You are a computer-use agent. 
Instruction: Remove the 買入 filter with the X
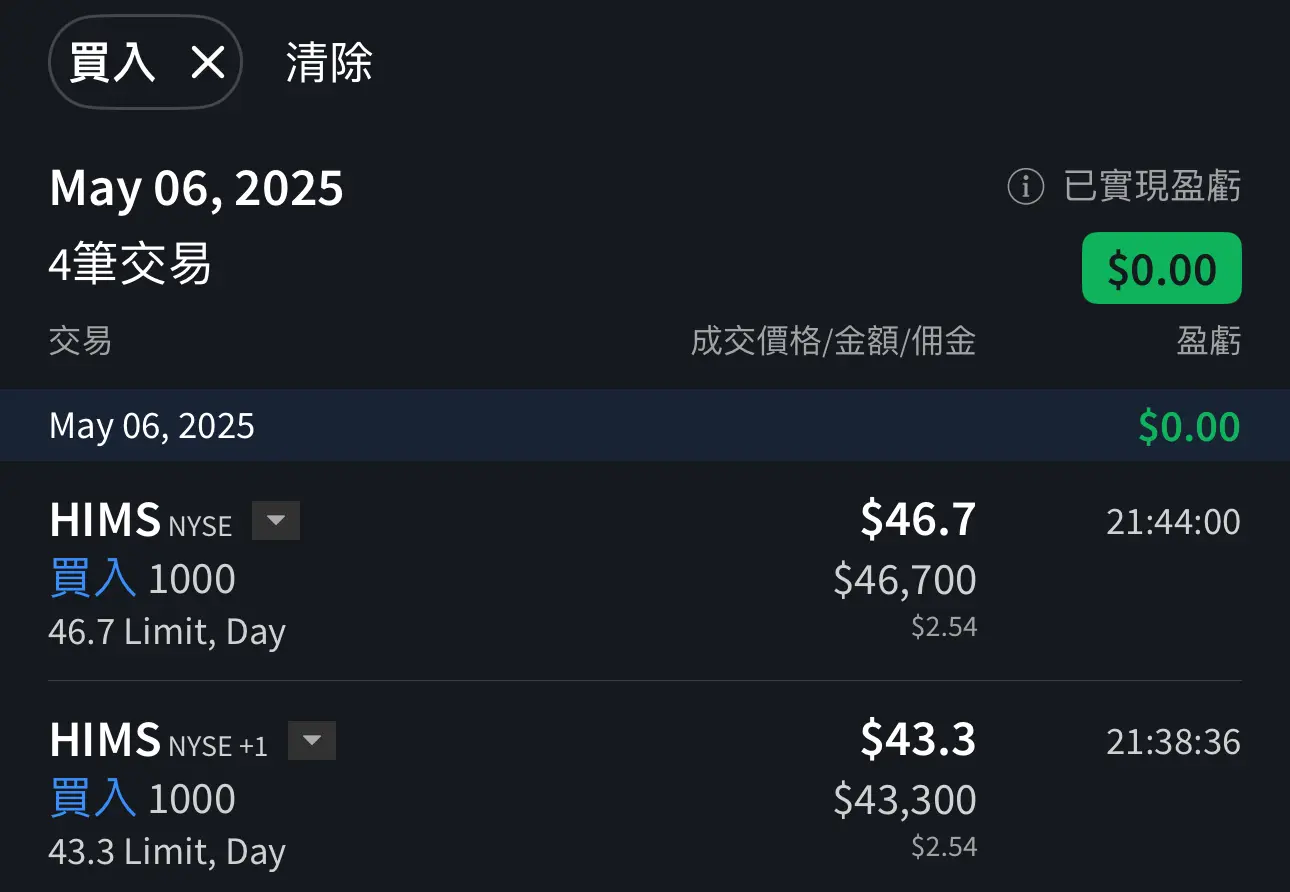coord(208,63)
